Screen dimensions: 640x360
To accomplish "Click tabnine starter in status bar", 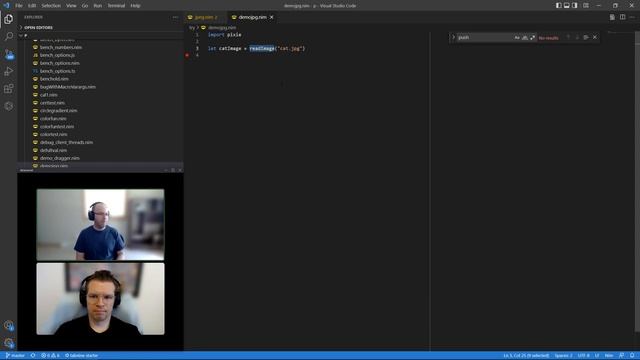I will tap(82, 356).
